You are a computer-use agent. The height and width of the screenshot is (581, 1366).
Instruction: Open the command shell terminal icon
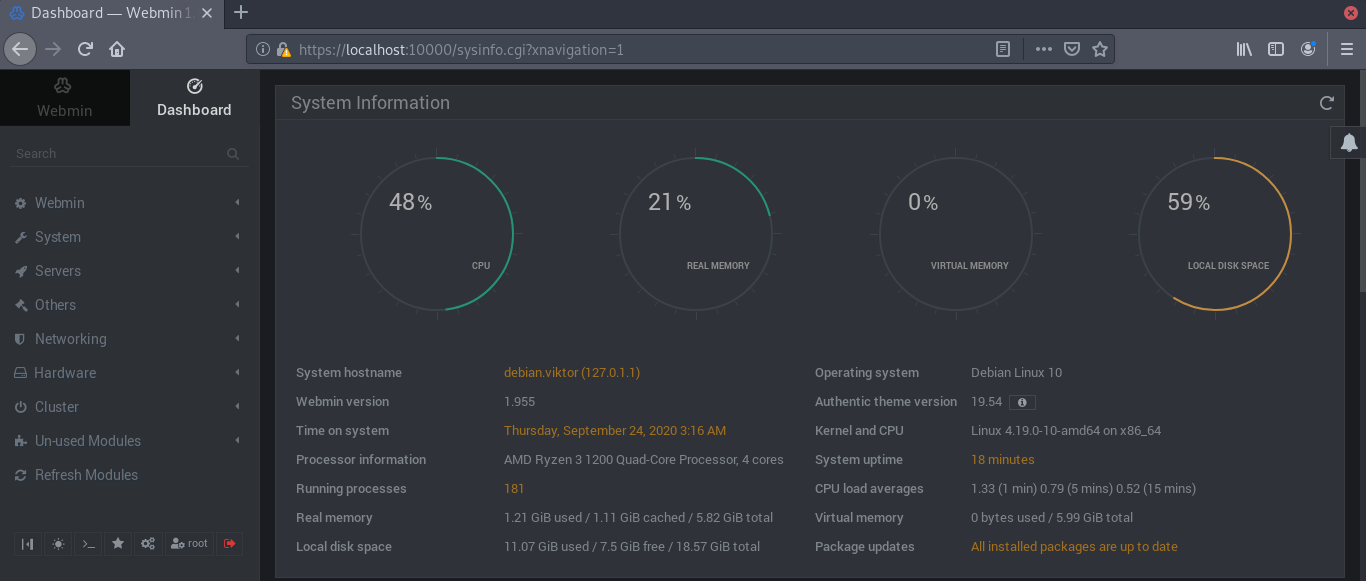(x=88, y=544)
